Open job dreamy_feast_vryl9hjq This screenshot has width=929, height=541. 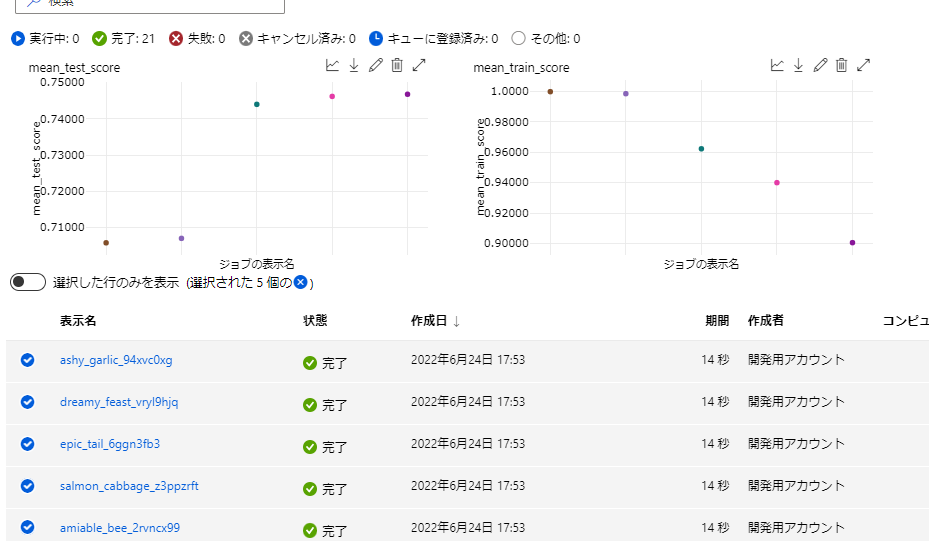point(119,402)
